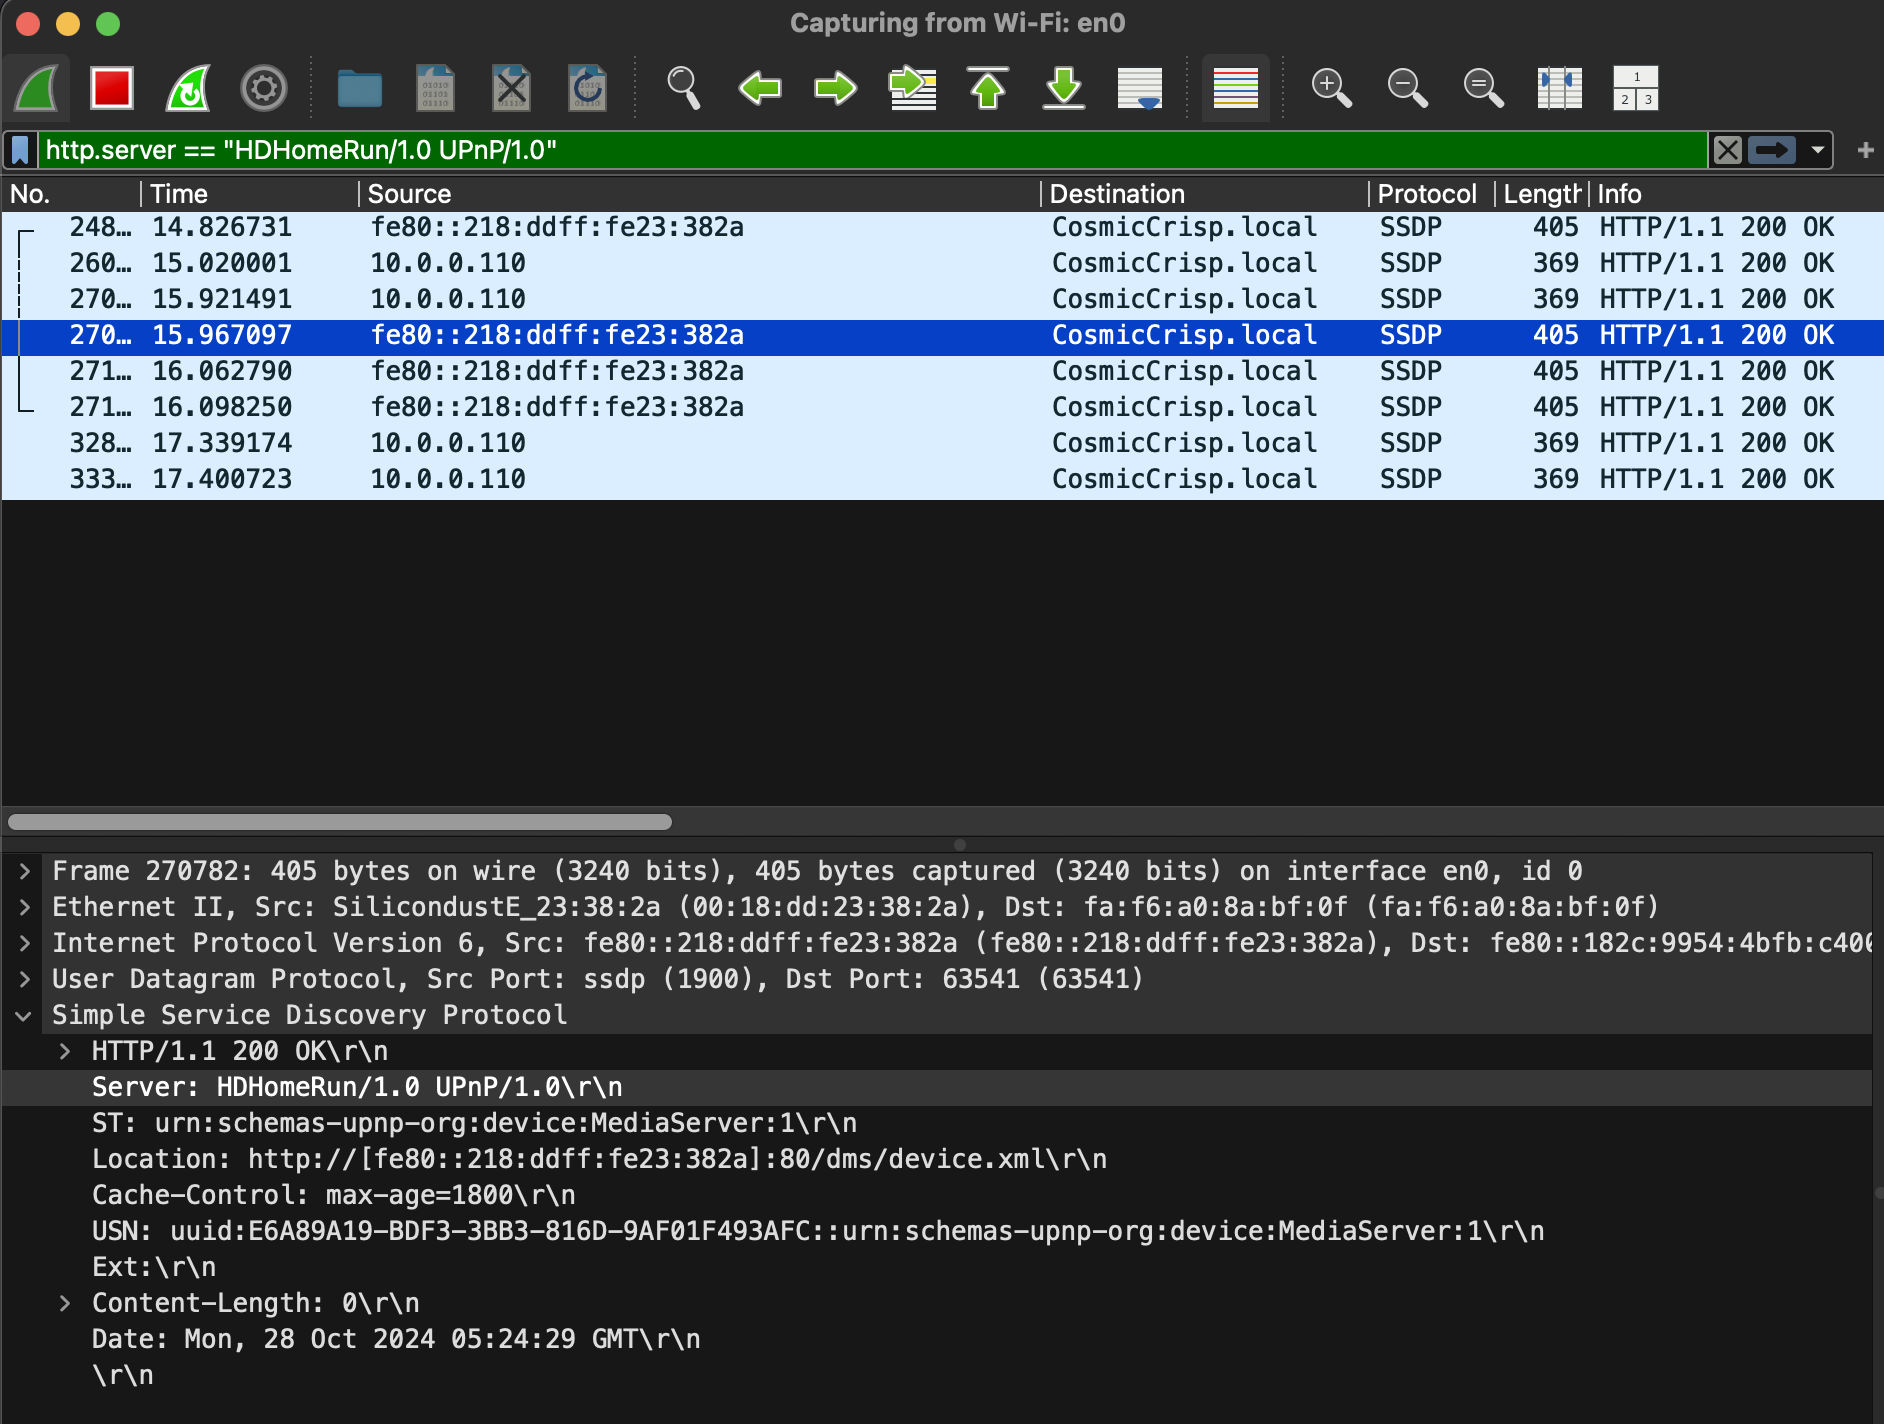Stop the running capture with red square
Image resolution: width=1884 pixels, height=1424 pixels.
[x=112, y=89]
